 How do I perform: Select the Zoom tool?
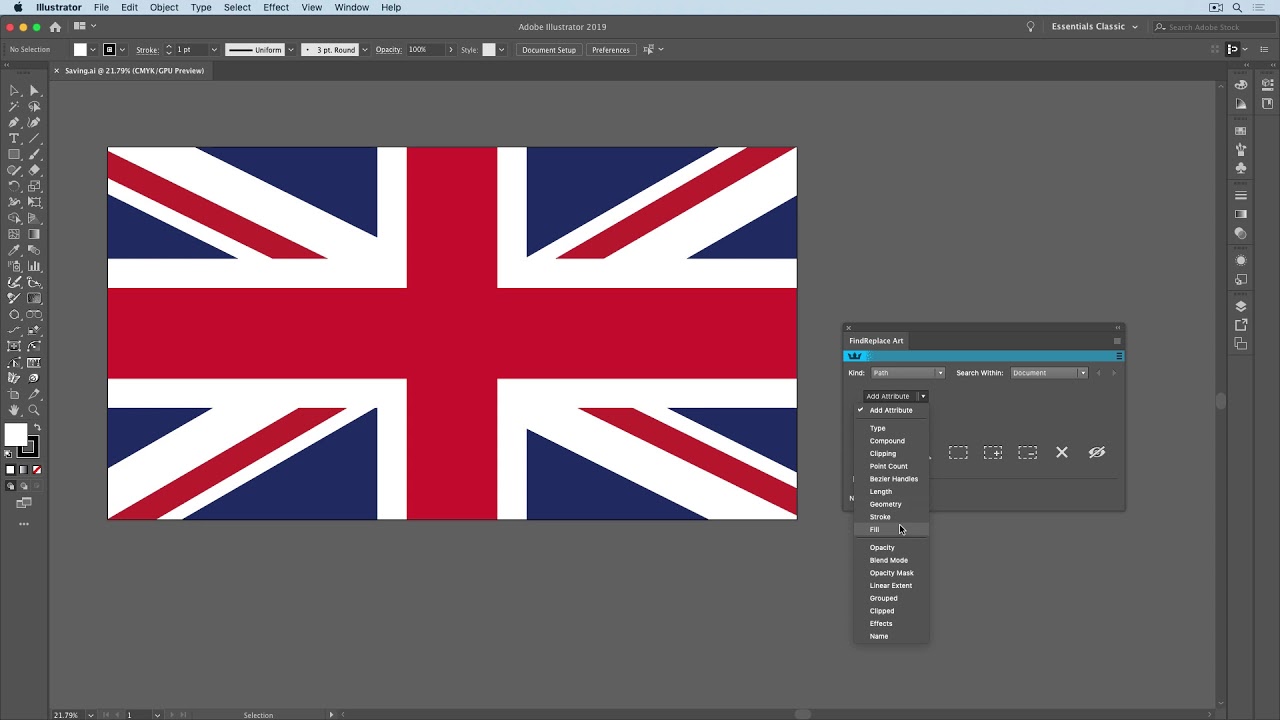34,410
